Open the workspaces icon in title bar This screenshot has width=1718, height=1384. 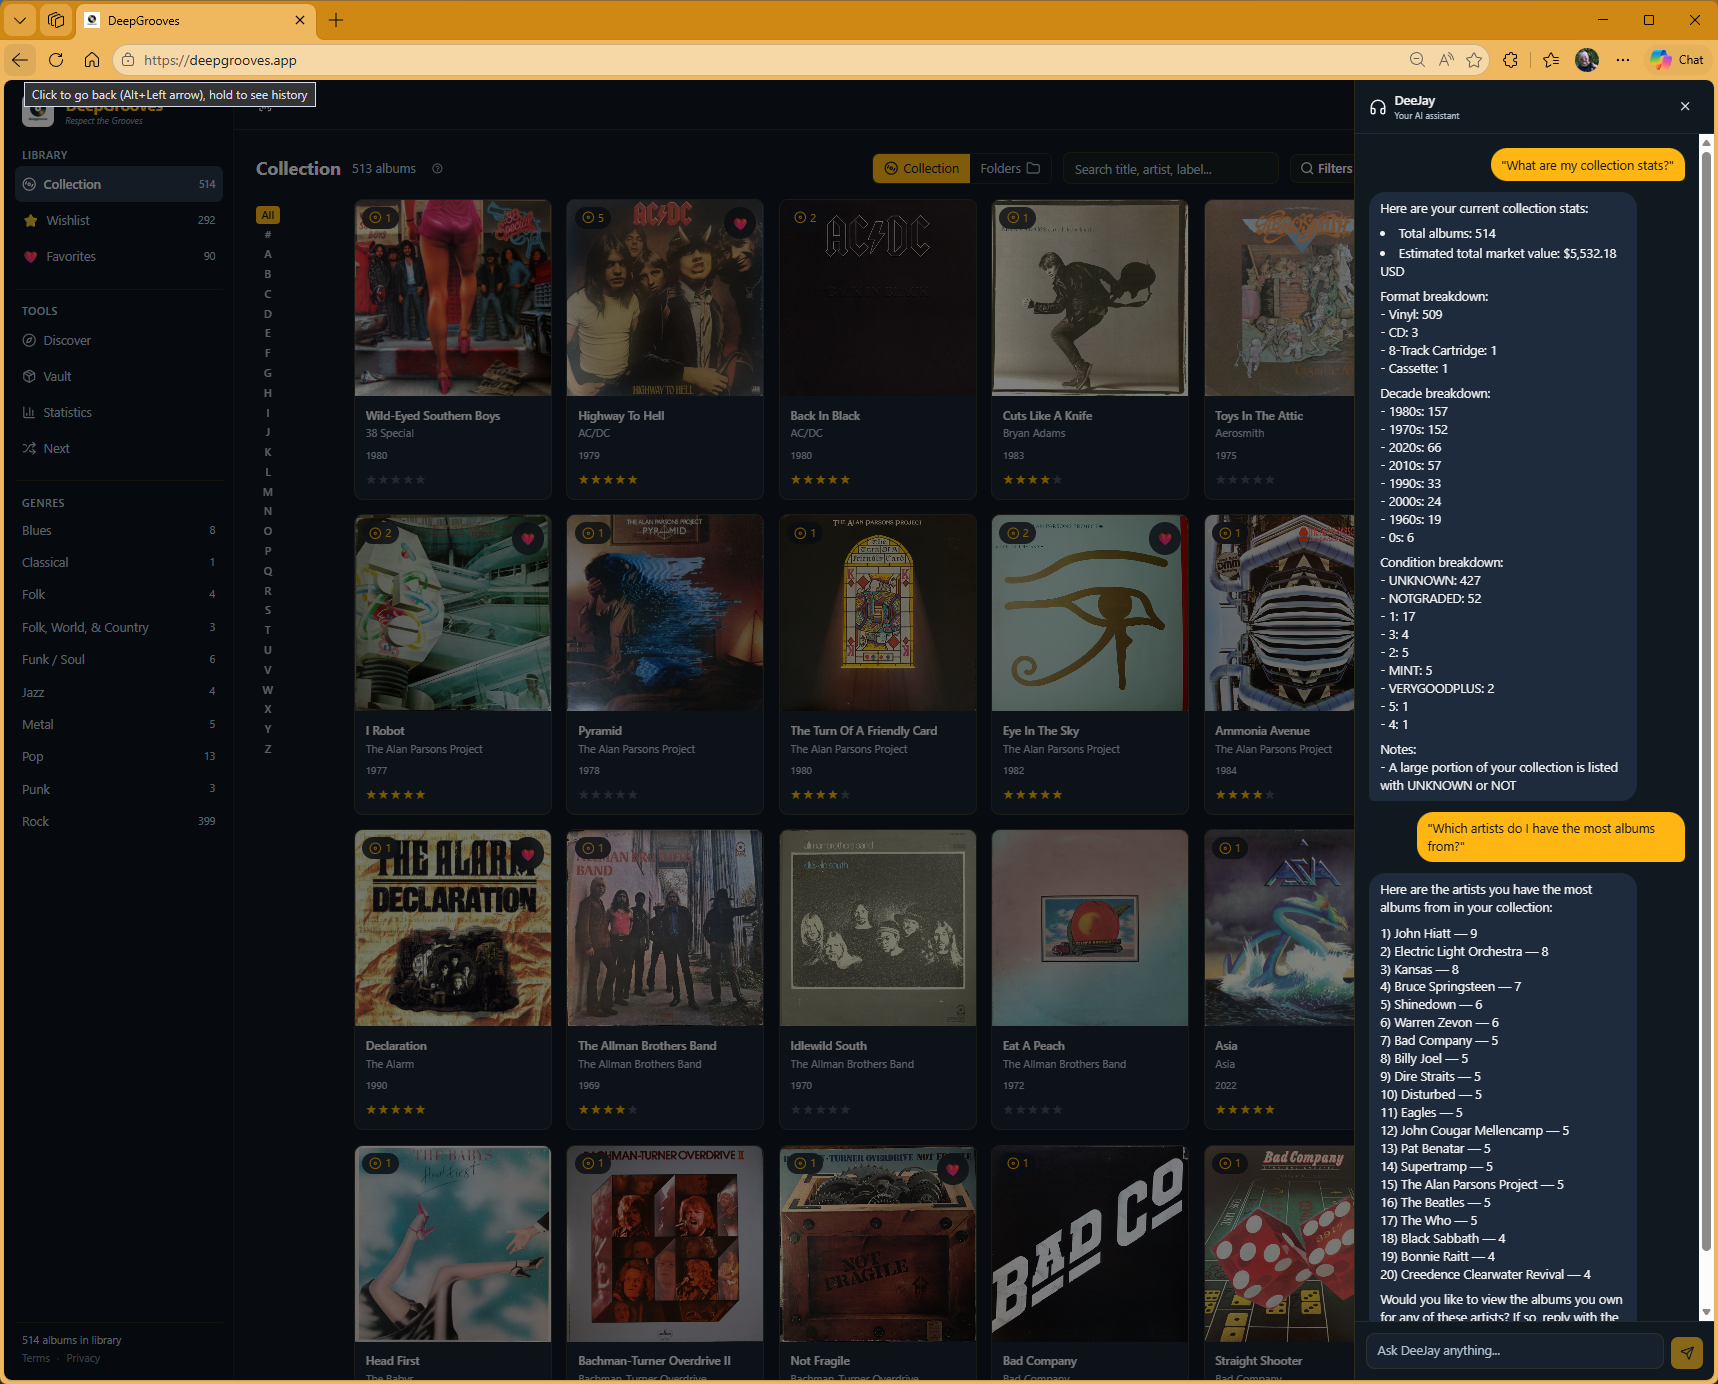click(x=56, y=20)
